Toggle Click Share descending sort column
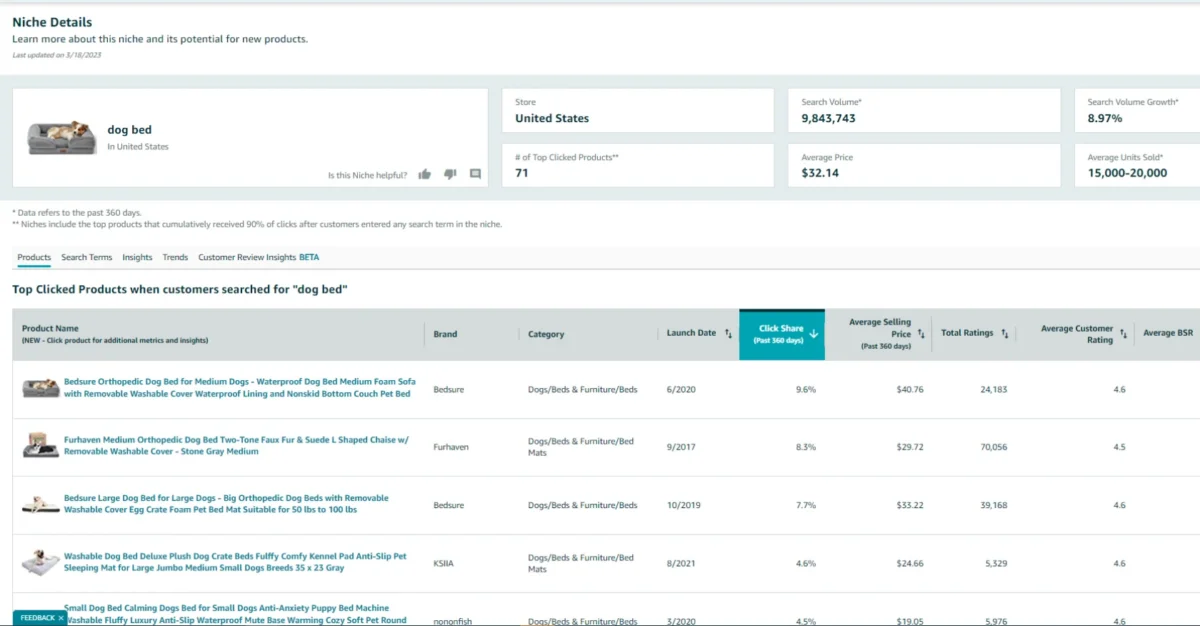This screenshot has width=1200, height=626. coord(782,334)
